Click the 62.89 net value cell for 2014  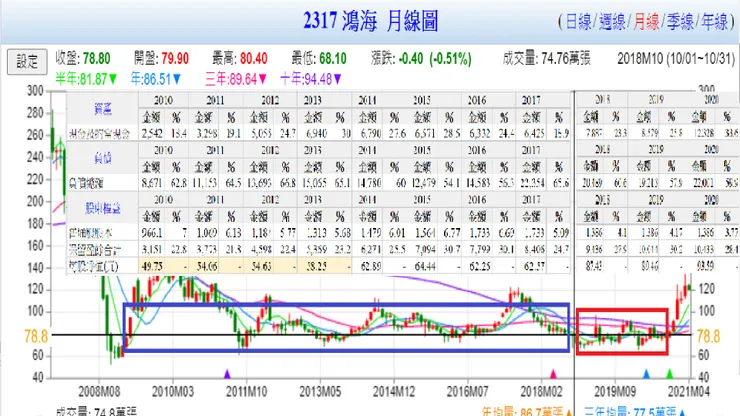point(370,266)
